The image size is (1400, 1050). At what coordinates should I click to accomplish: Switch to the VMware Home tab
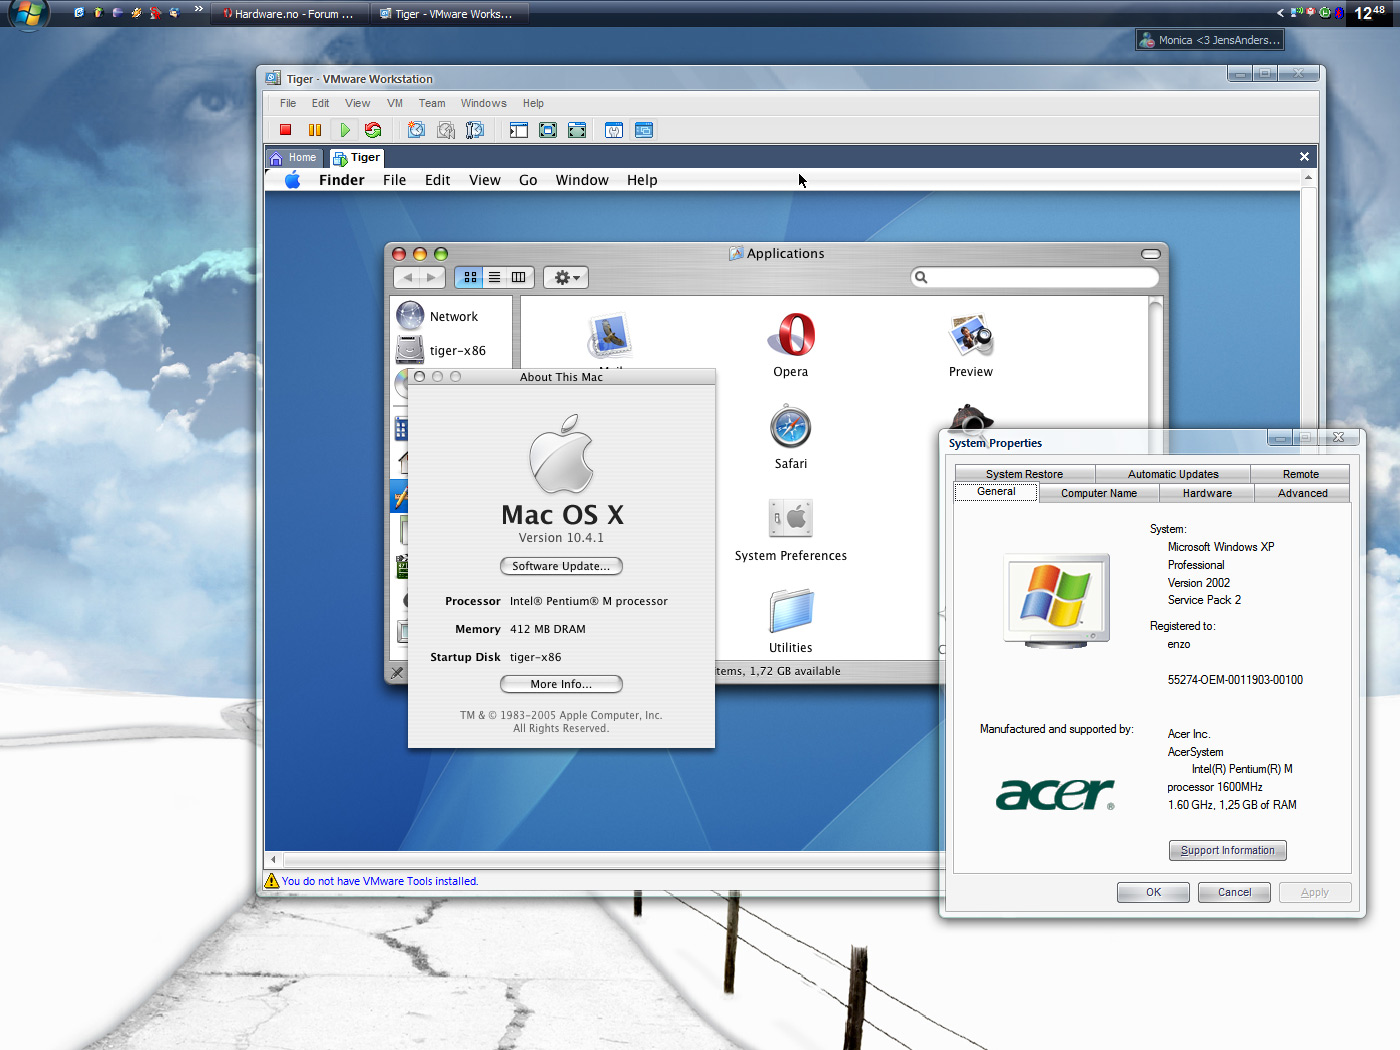click(293, 158)
